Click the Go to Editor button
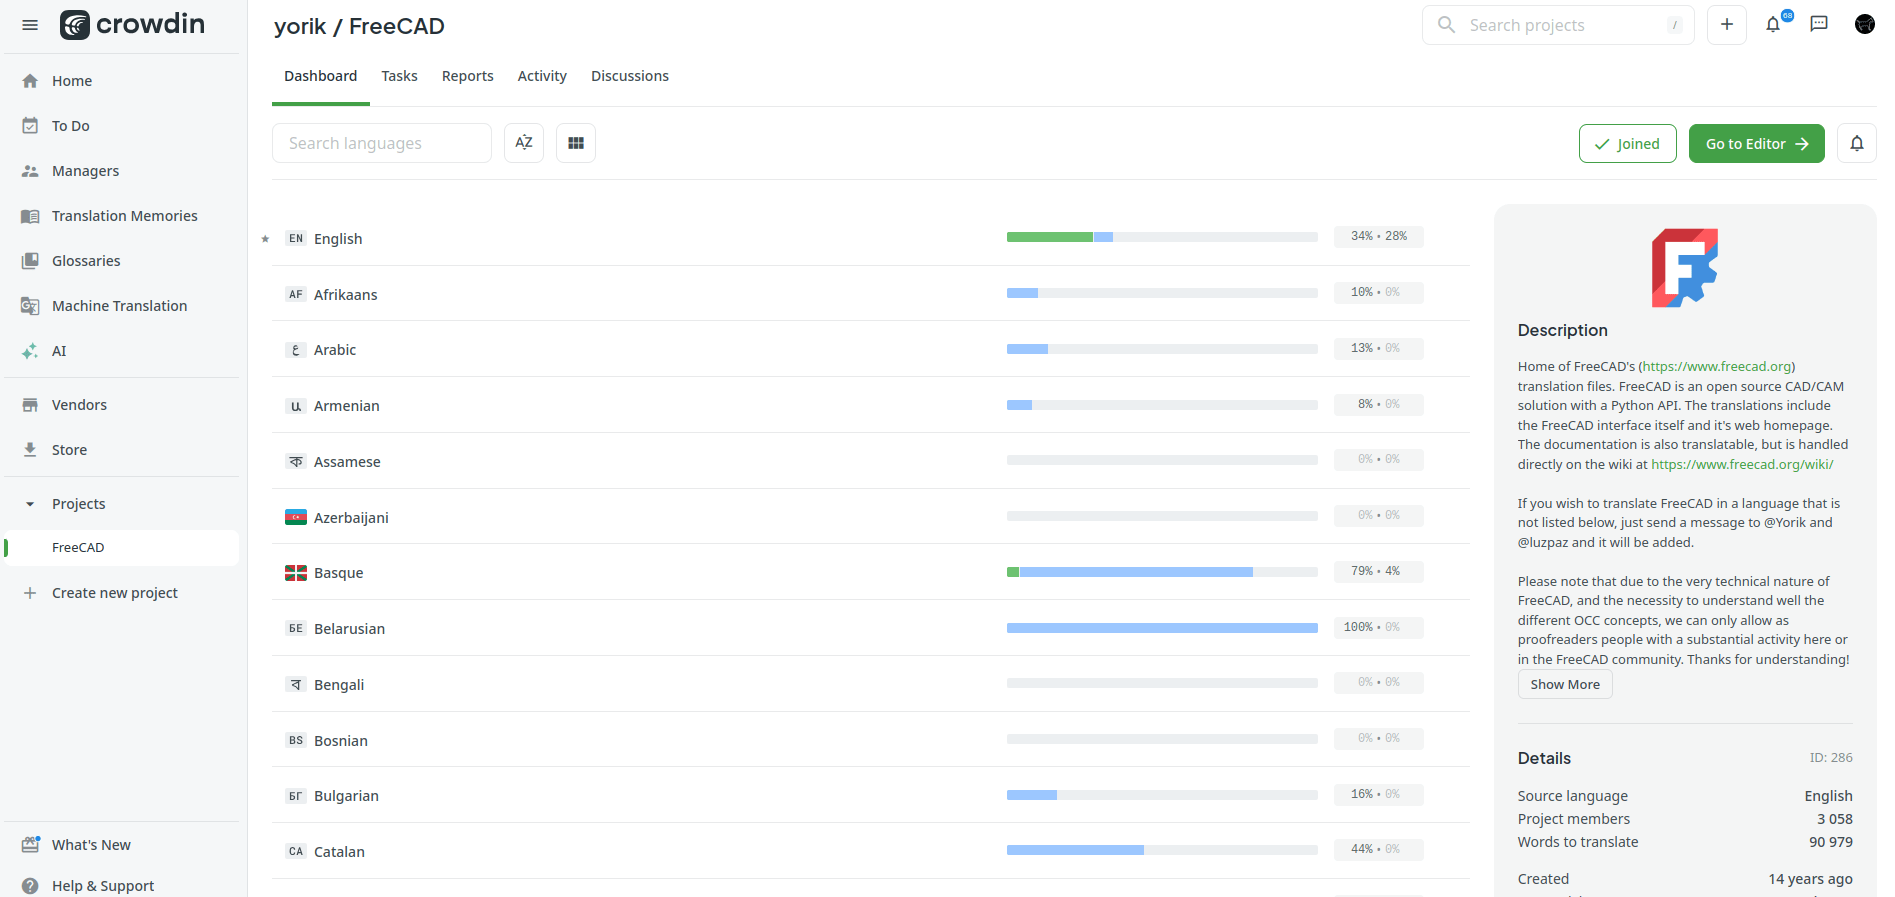 tap(1756, 144)
